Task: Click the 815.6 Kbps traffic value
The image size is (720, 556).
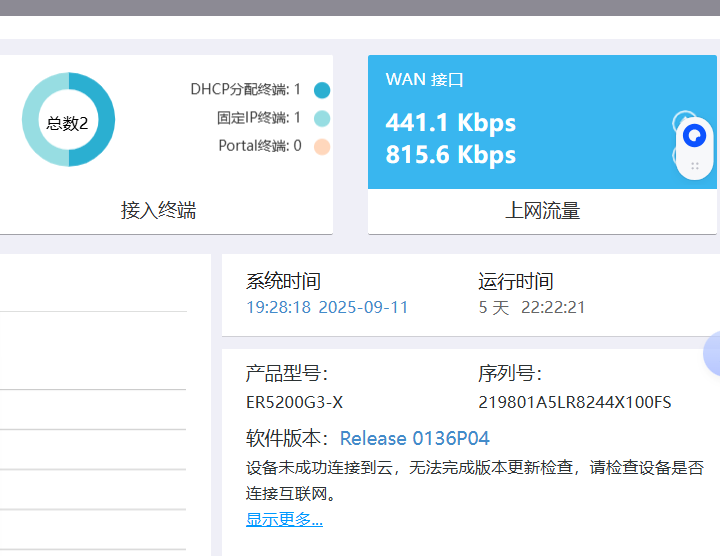Action: click(450, 155)
